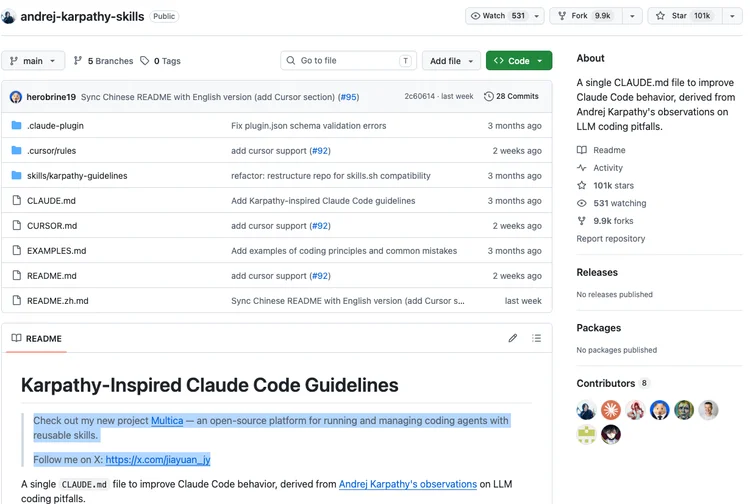Click the branches icon beside 5 Branches
The height and width of the screenshot is (504, 750).
click(77, 61)
